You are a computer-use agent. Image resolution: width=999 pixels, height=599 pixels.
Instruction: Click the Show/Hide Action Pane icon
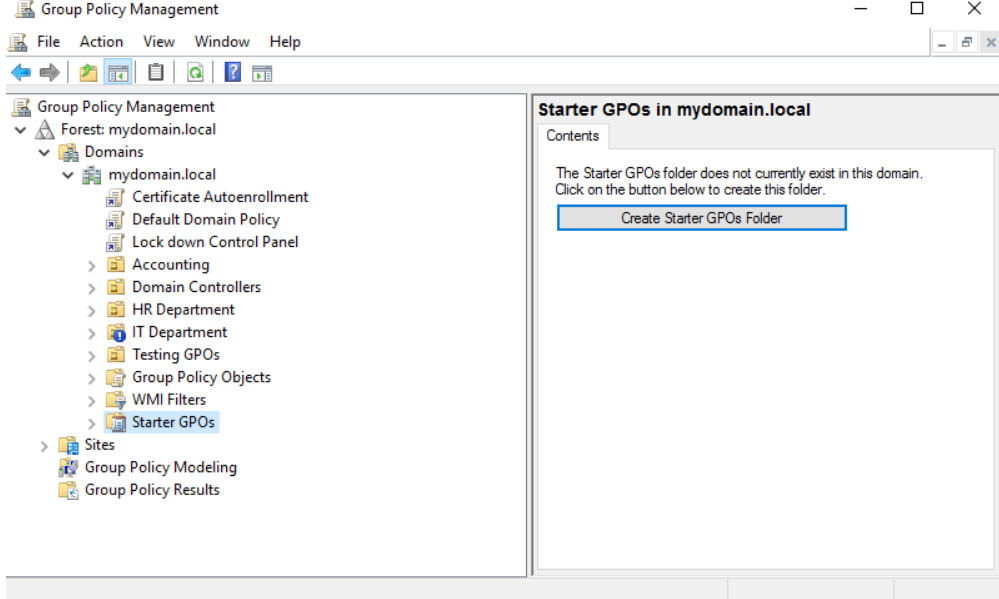(x=262, y=72)
